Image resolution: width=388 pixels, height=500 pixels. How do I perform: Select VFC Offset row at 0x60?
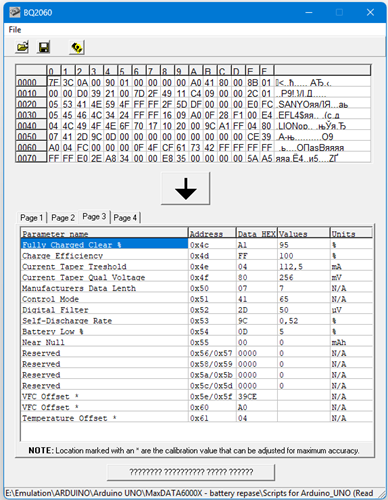coord(197,407)
